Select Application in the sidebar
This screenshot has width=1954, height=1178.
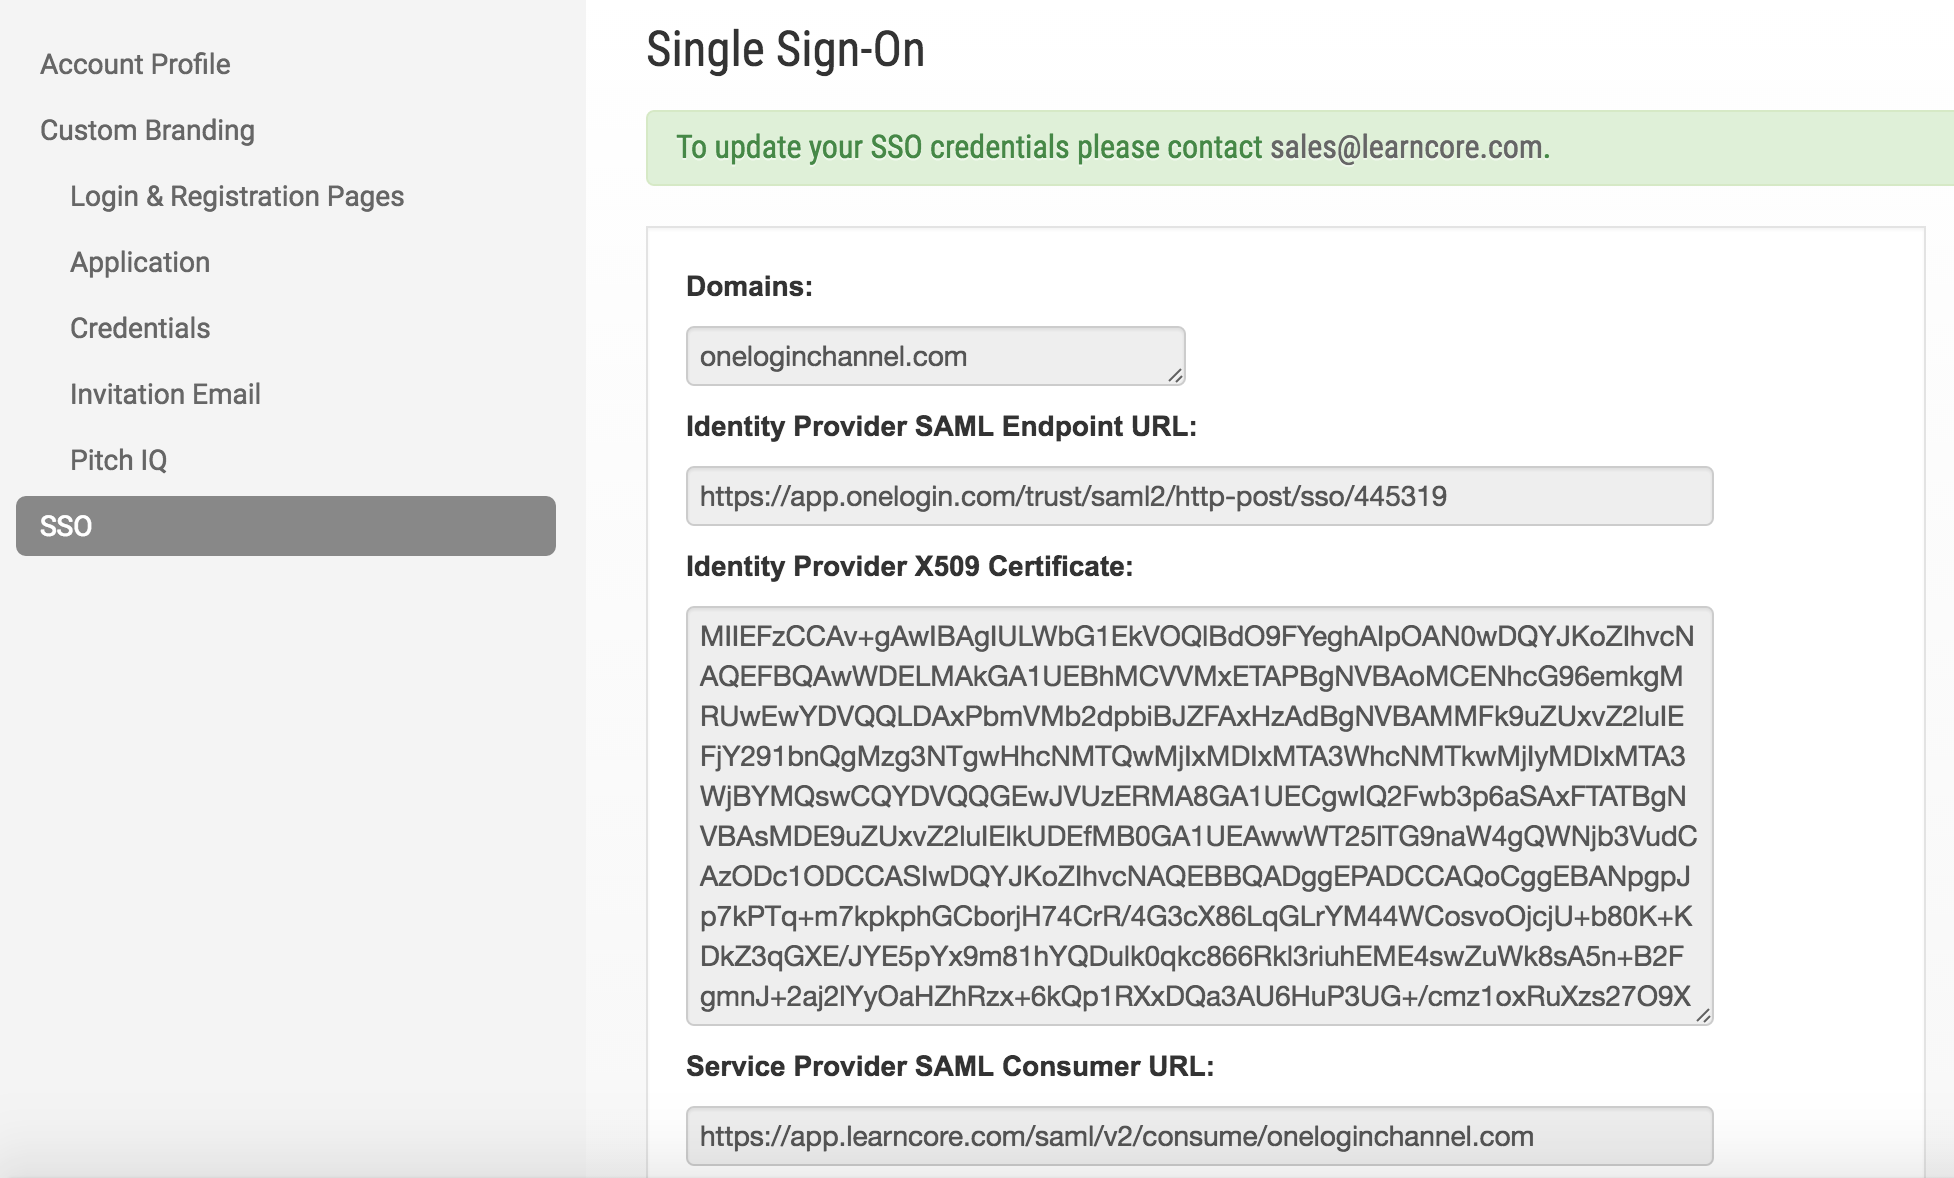[x=140, y=262]
